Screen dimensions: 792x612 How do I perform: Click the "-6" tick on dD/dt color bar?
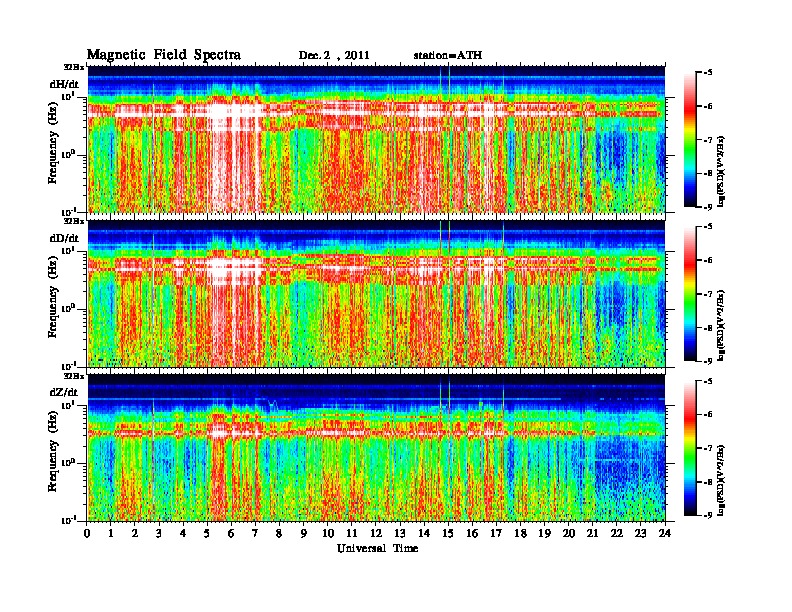click(x=708, y=260)
